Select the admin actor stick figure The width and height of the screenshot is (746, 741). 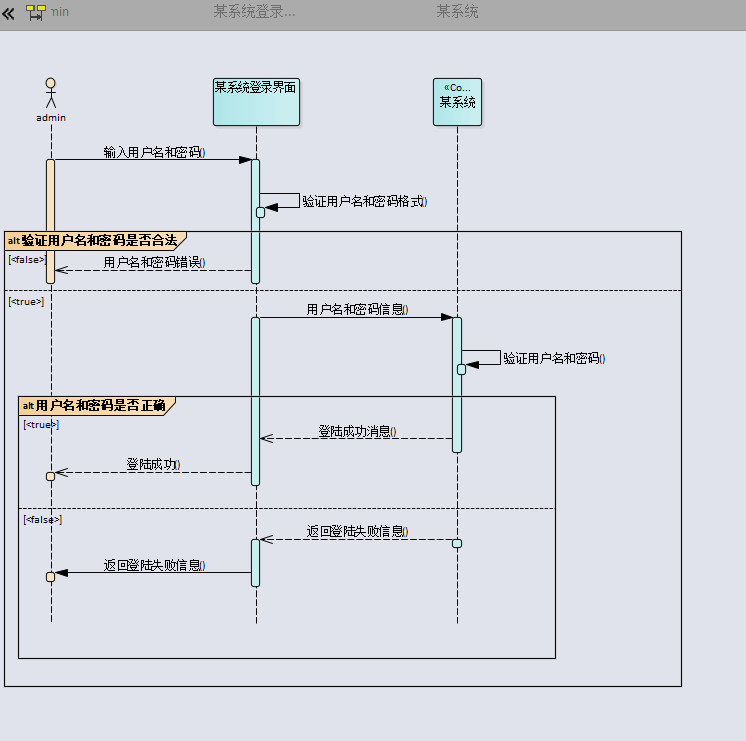click(x=51, y=93)
